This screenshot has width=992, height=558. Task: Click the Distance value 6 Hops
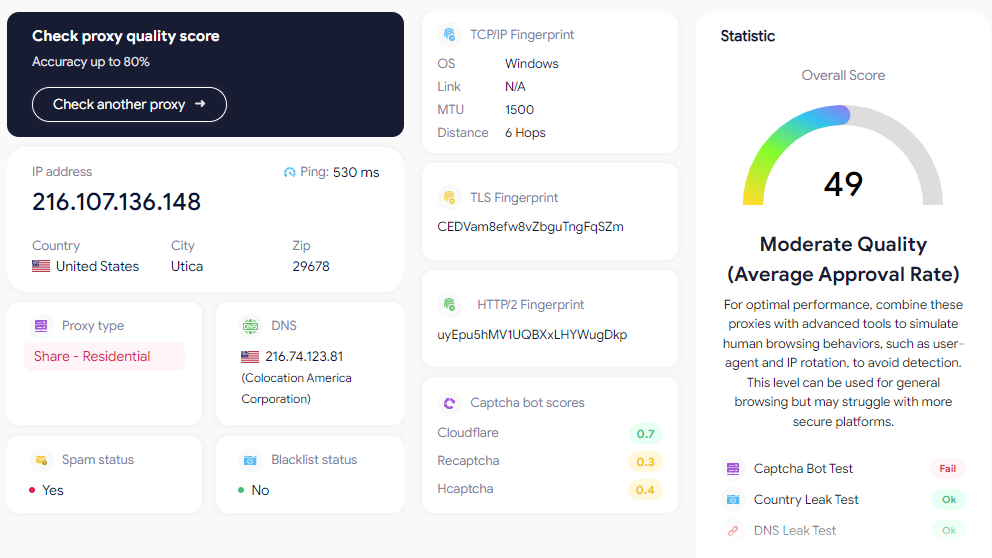click(525, 133)
